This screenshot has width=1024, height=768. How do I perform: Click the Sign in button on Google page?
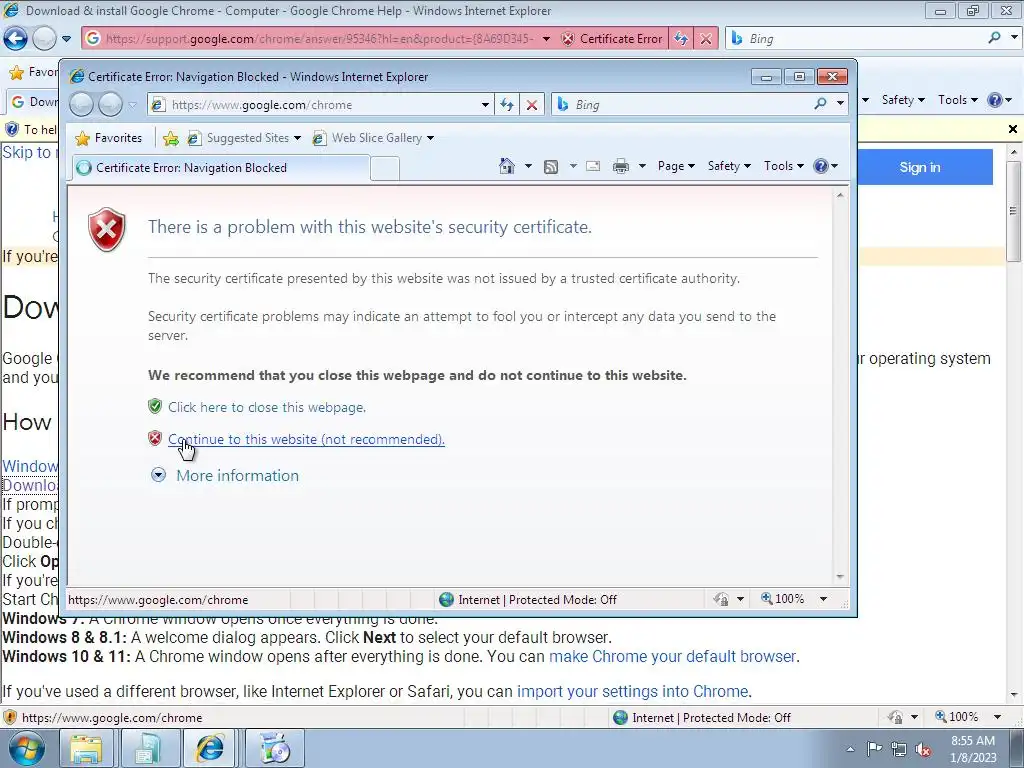point(920,167)
